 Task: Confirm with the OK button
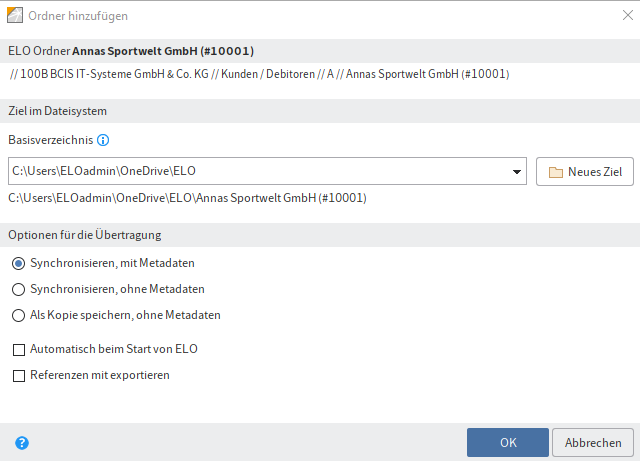[x=508, y=443]
